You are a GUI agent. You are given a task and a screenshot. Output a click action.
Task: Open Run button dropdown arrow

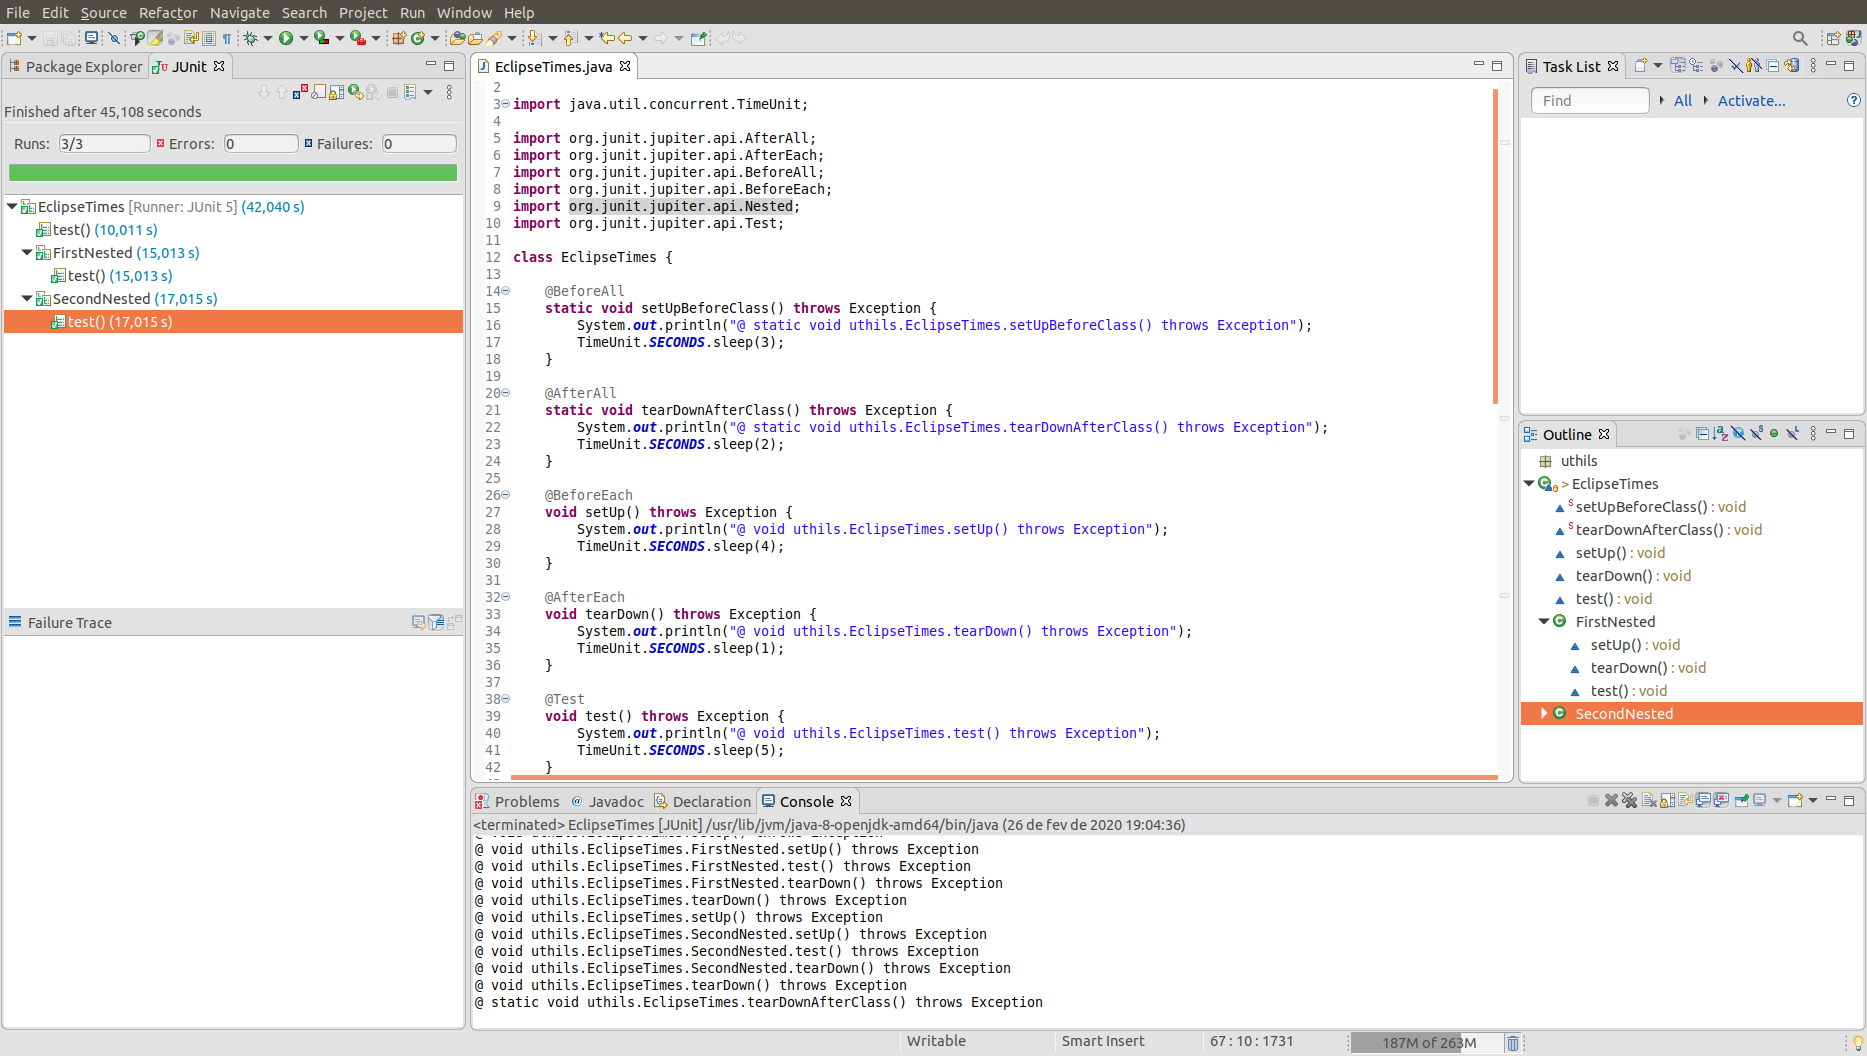(303, 38)
